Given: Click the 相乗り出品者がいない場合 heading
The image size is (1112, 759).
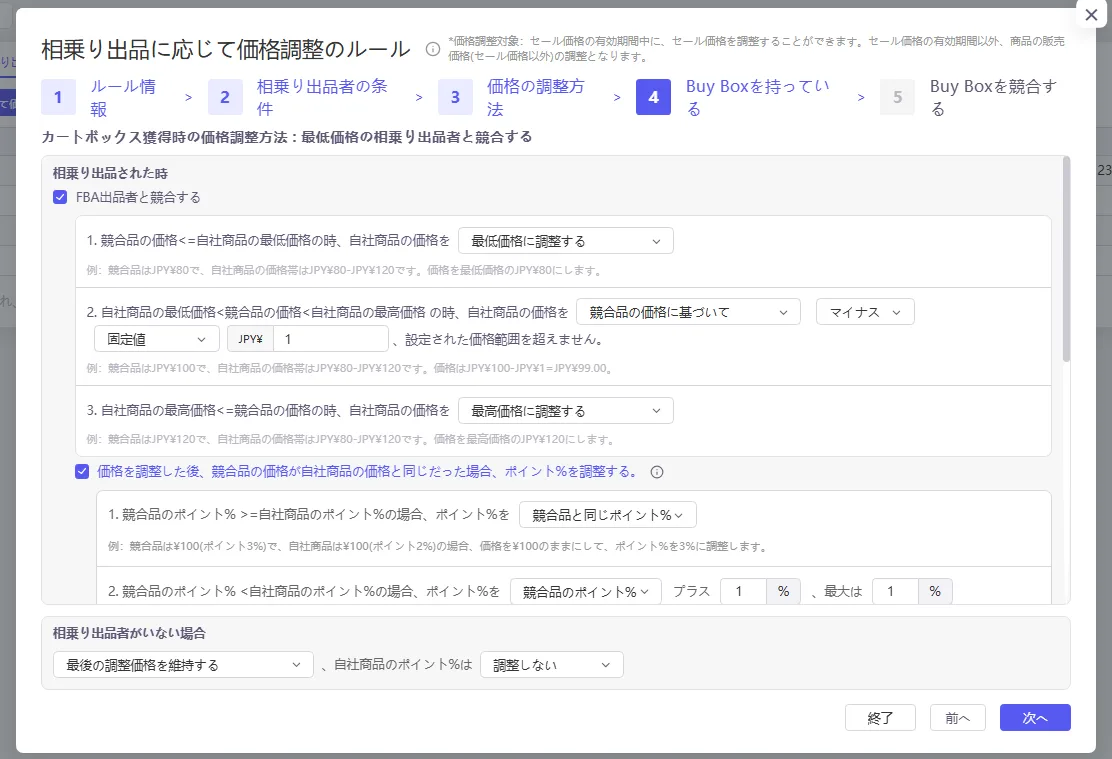Looking at the screenshot, I should (129, 633).
